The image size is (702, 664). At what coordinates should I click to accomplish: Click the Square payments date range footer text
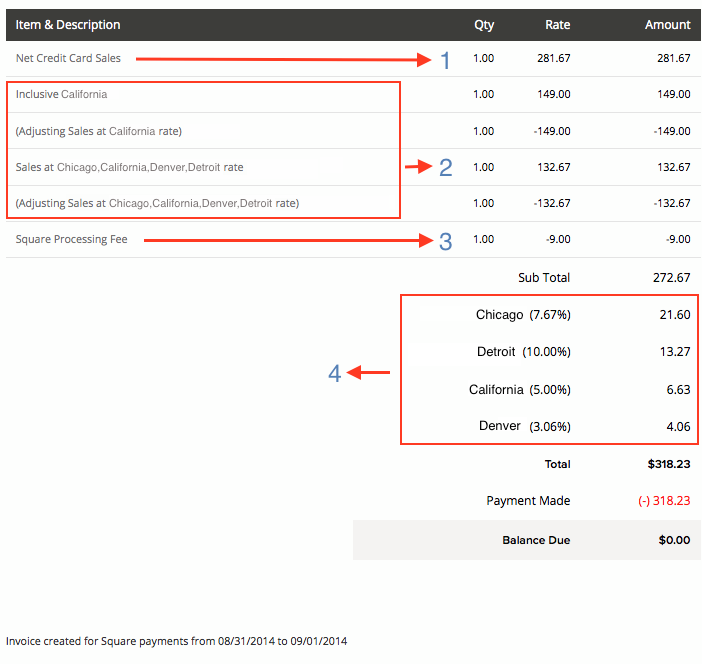tap(176, 641)
